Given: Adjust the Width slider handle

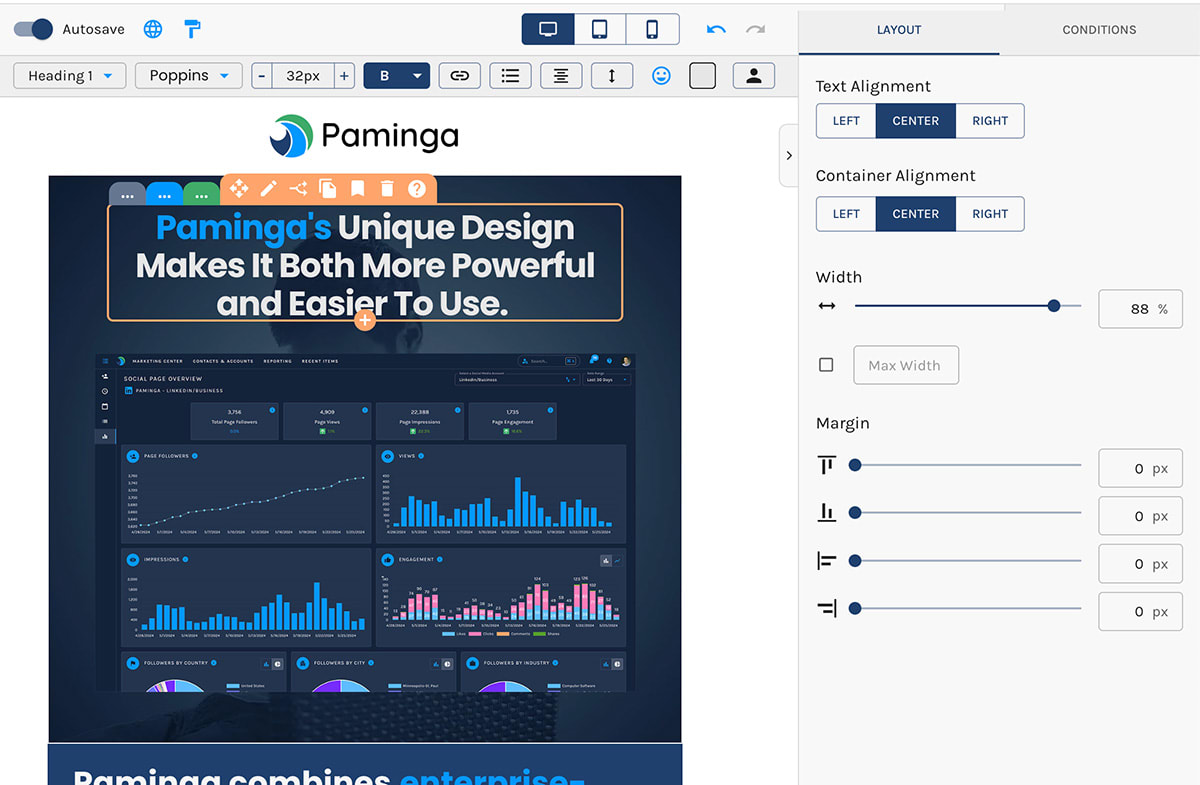Looking at the screenshot, I should 1053,306.
